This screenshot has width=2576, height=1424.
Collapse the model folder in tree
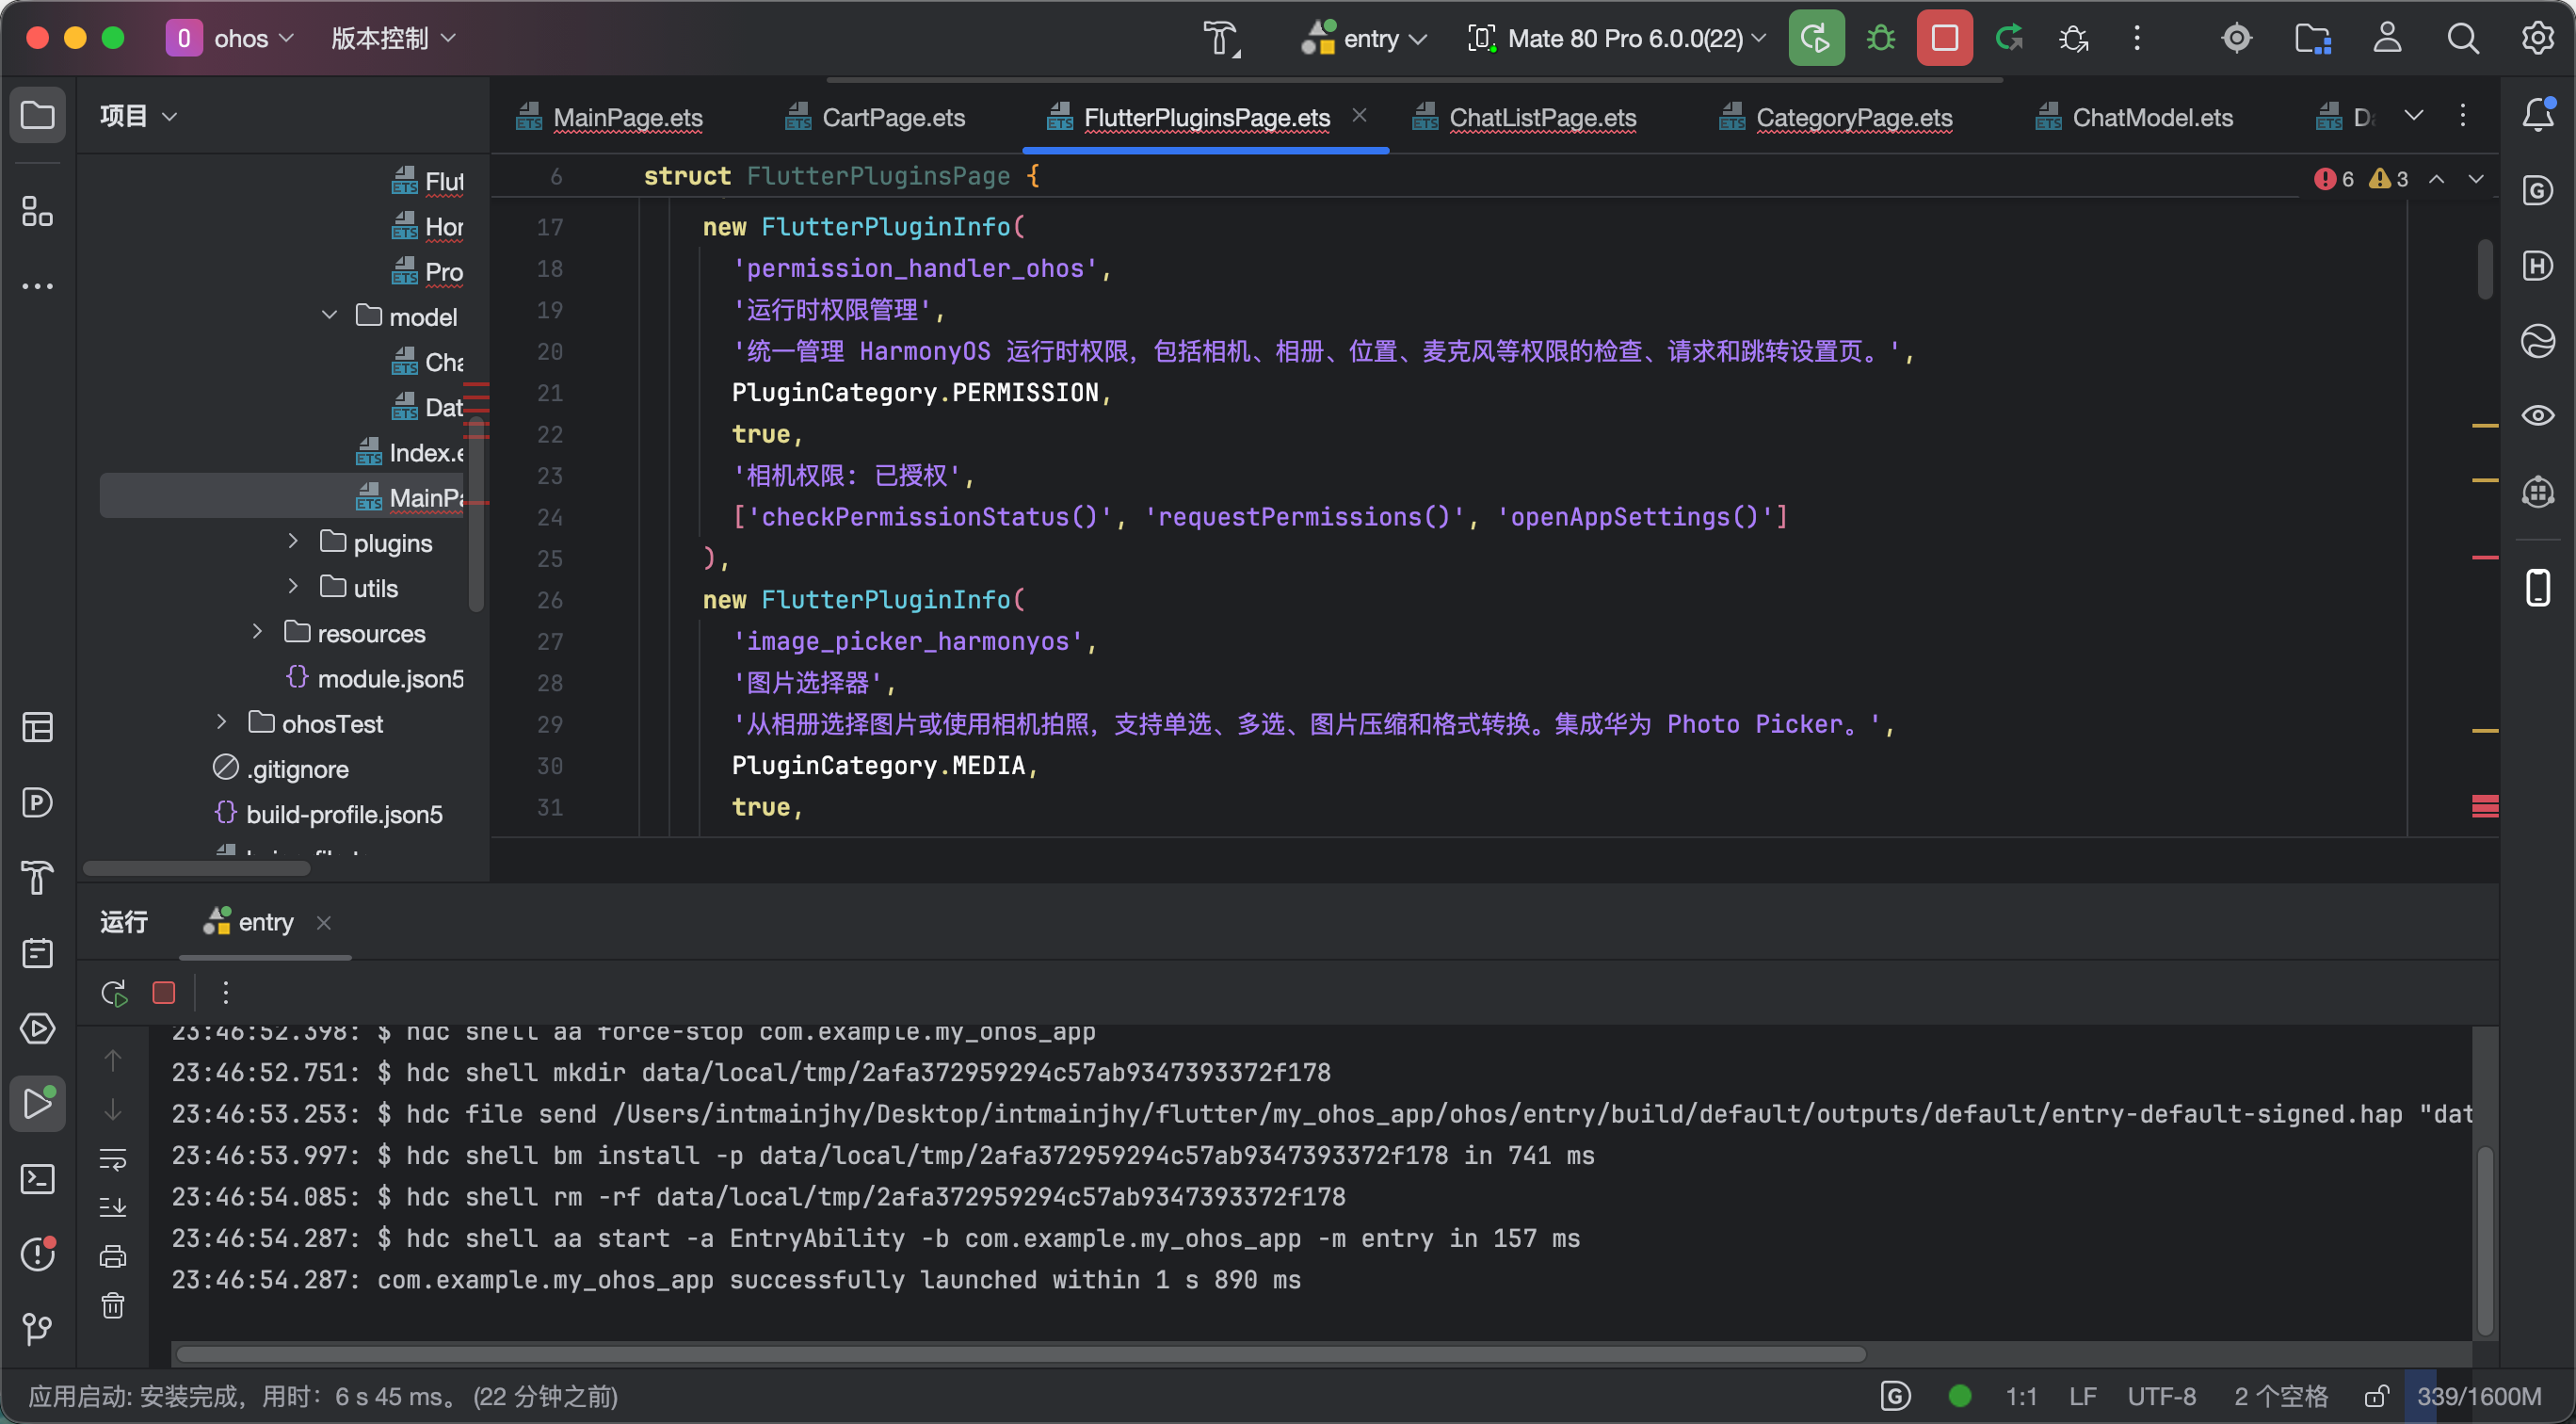point(329,315)
